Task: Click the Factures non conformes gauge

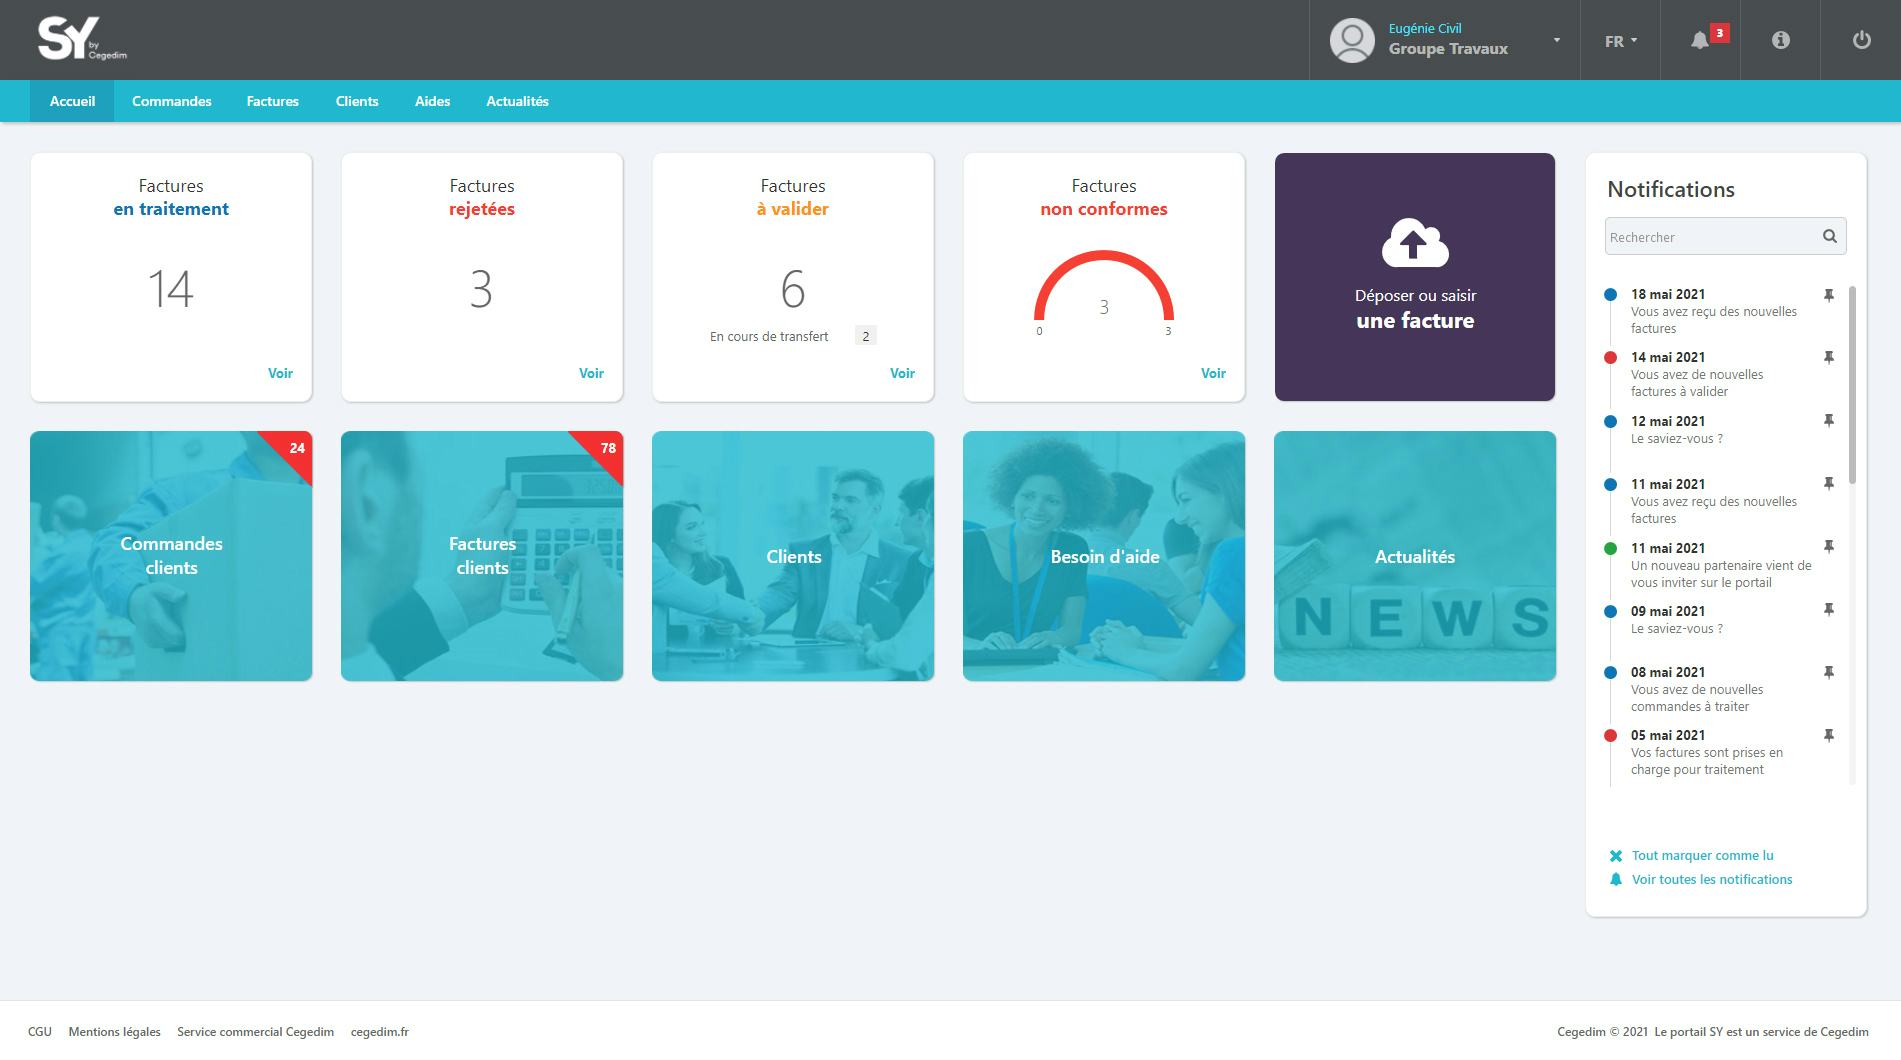Action: click(x=1104, y=290)
